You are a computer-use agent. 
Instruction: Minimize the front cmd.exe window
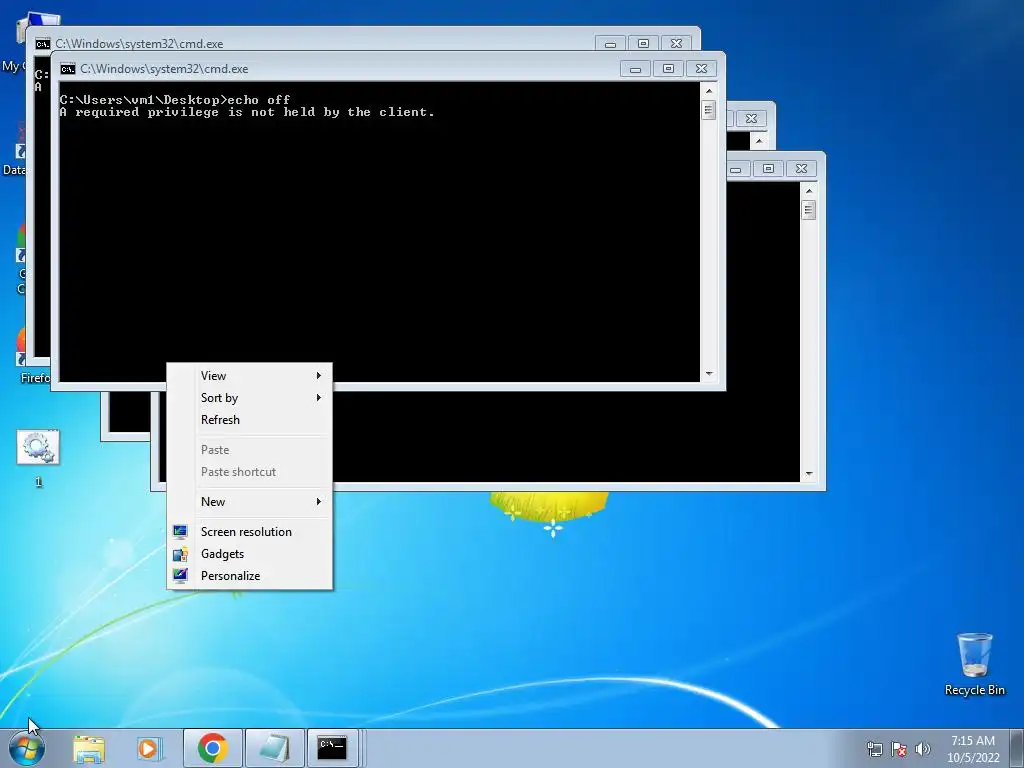point(635,69)
